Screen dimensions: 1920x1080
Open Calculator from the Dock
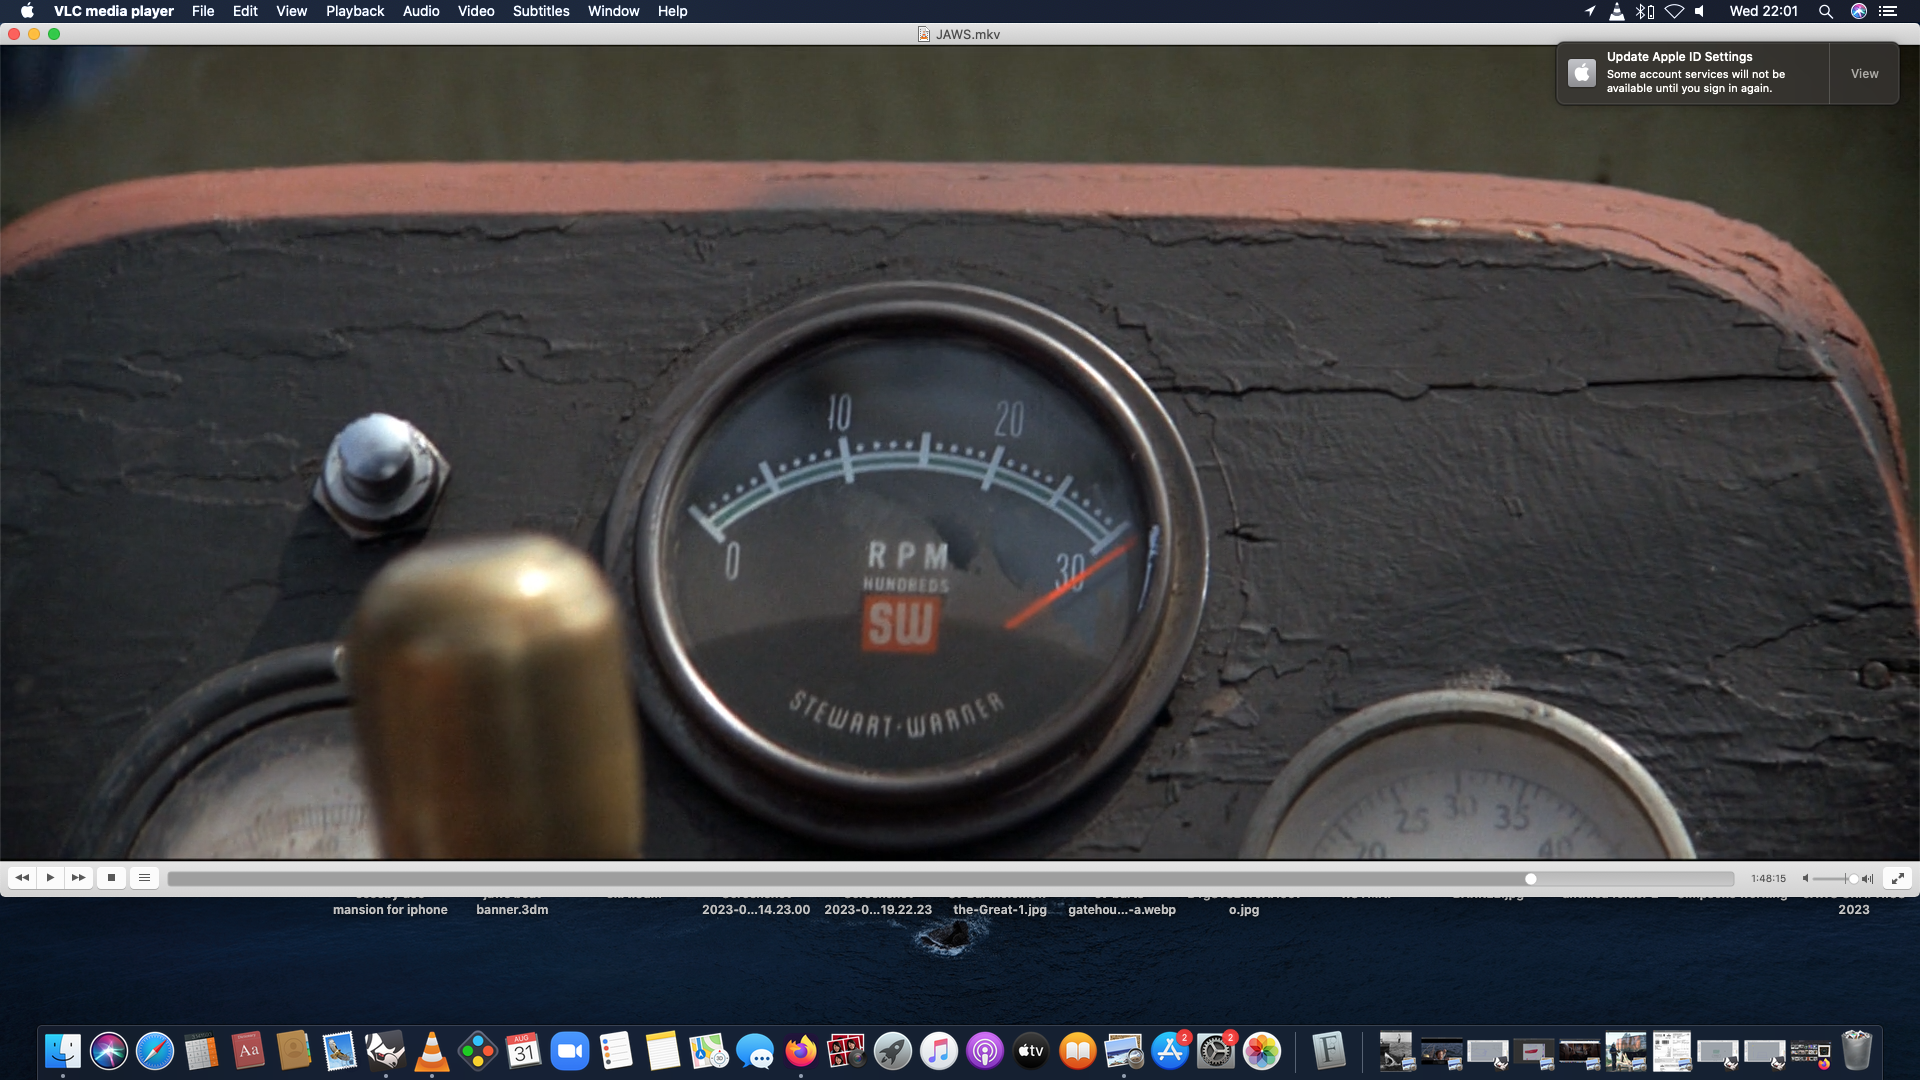coord(201,1051)
